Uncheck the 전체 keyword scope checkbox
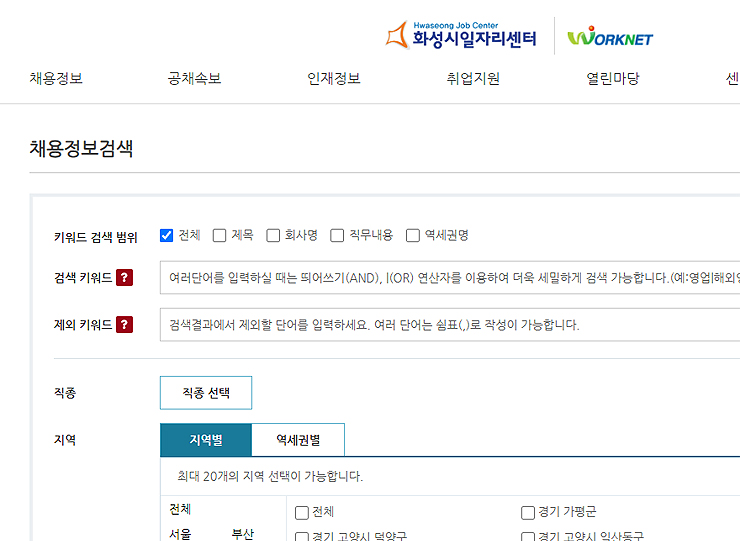The width and height of the screenshot is (740, 541). pyautogui.click(x=167, y=236)
